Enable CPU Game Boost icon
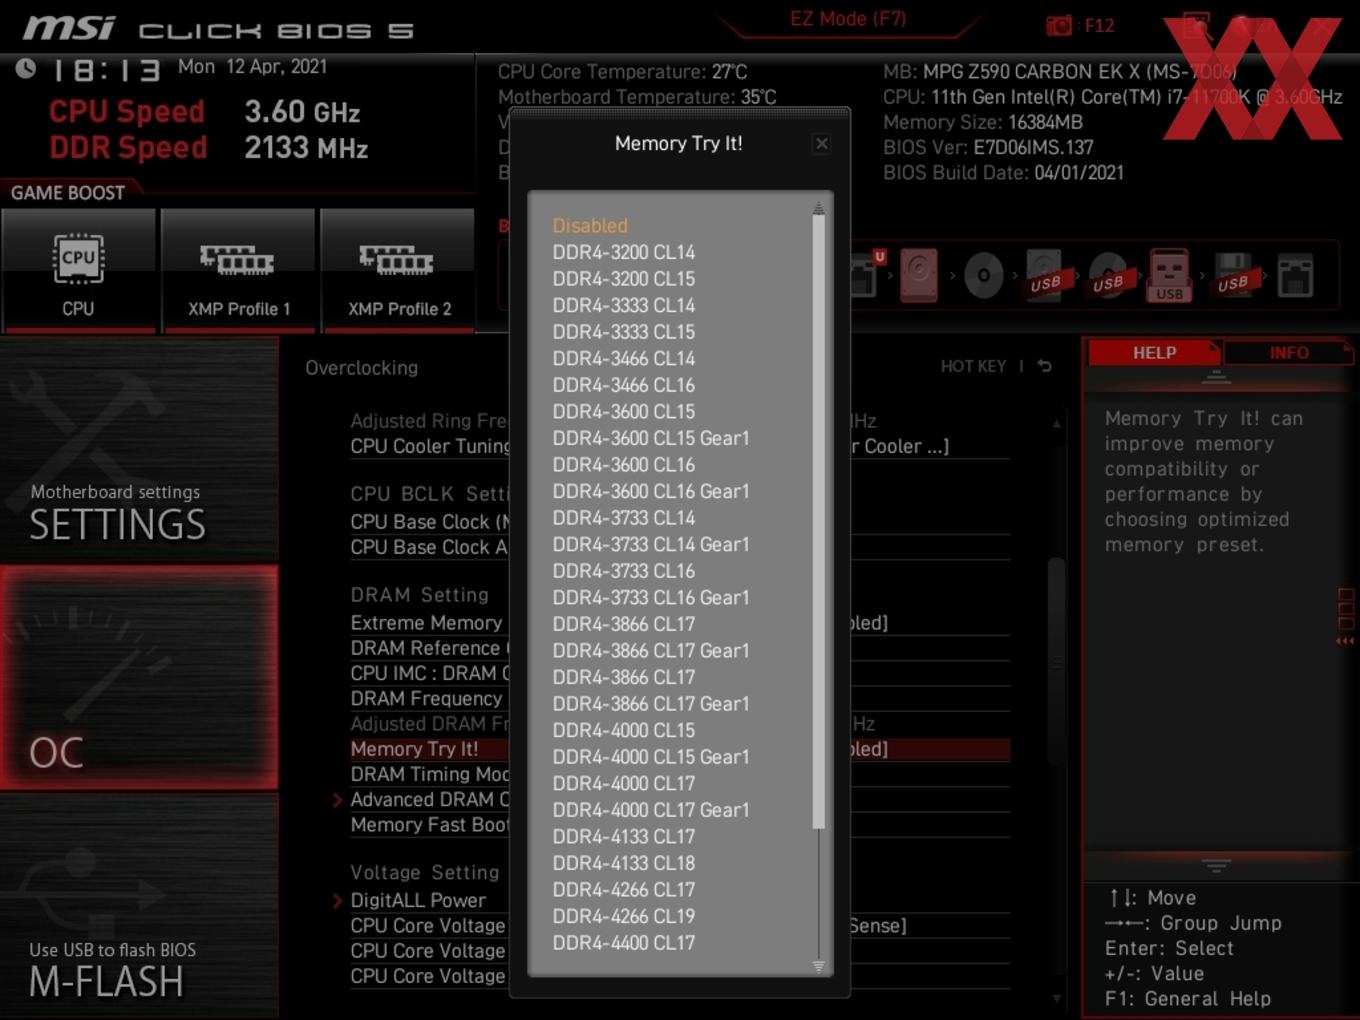 (x=78, y=270)
